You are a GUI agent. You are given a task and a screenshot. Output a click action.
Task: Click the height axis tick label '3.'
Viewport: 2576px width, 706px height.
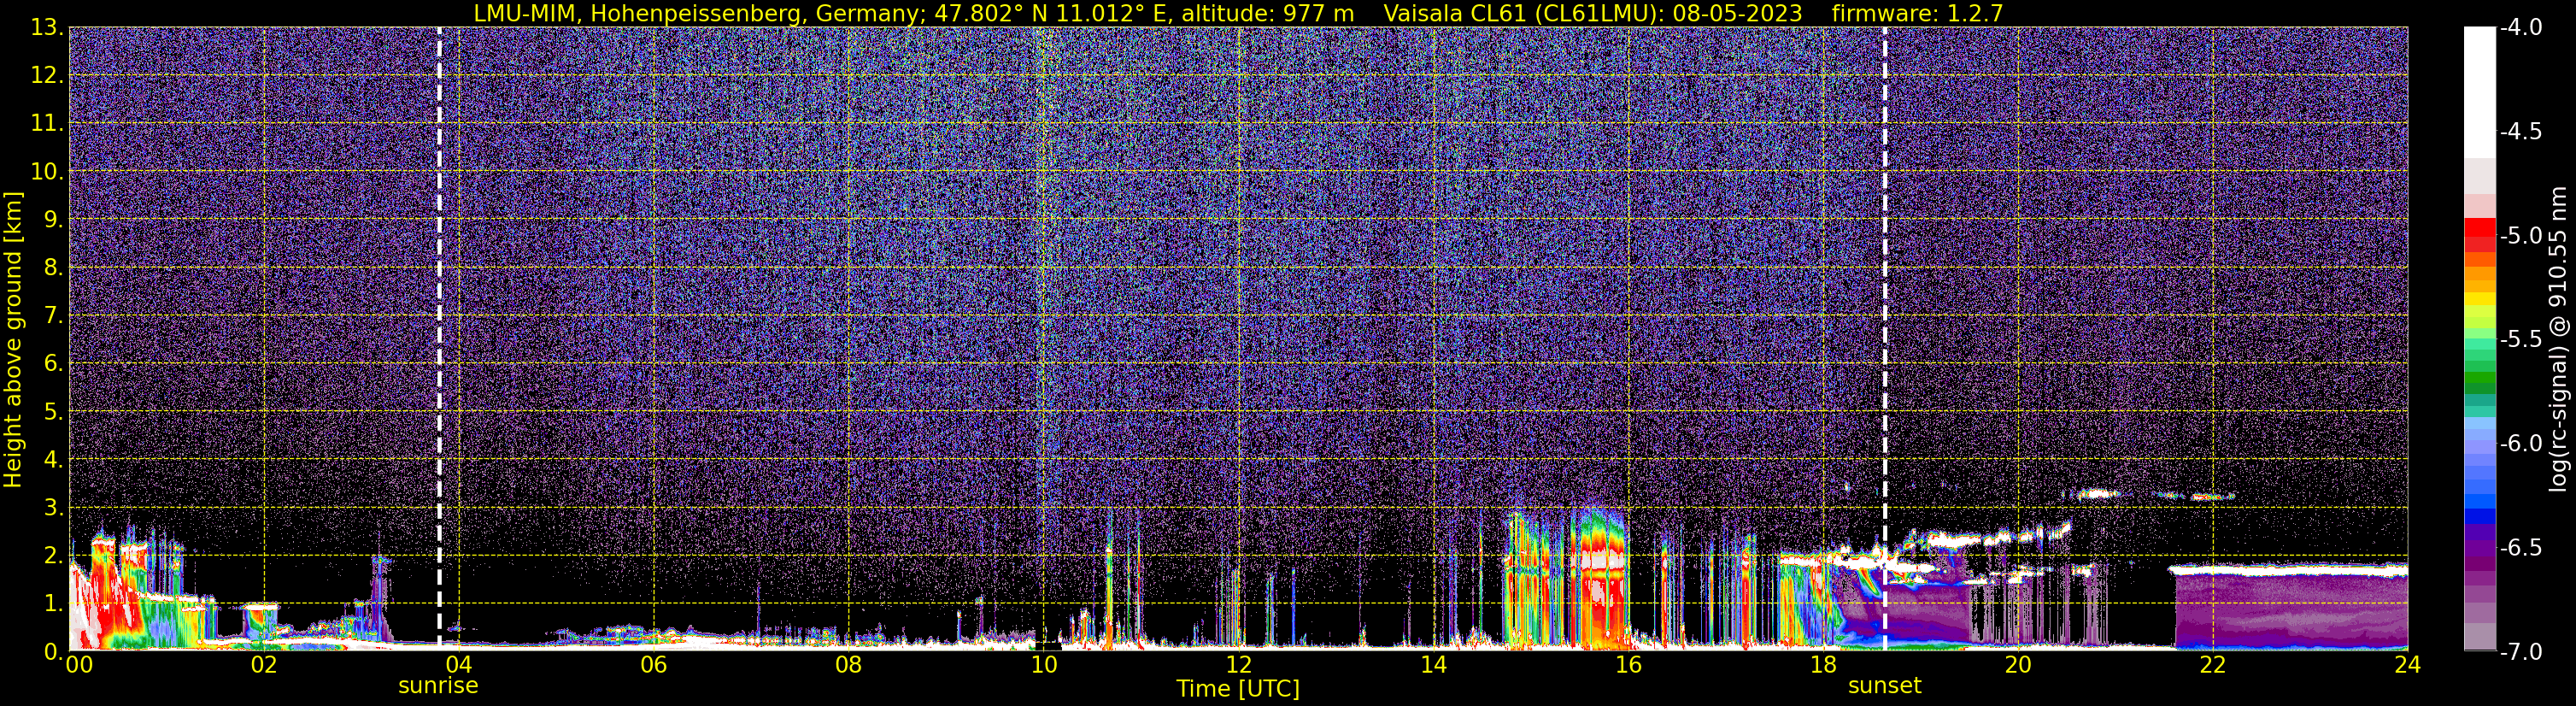(53, 508)
